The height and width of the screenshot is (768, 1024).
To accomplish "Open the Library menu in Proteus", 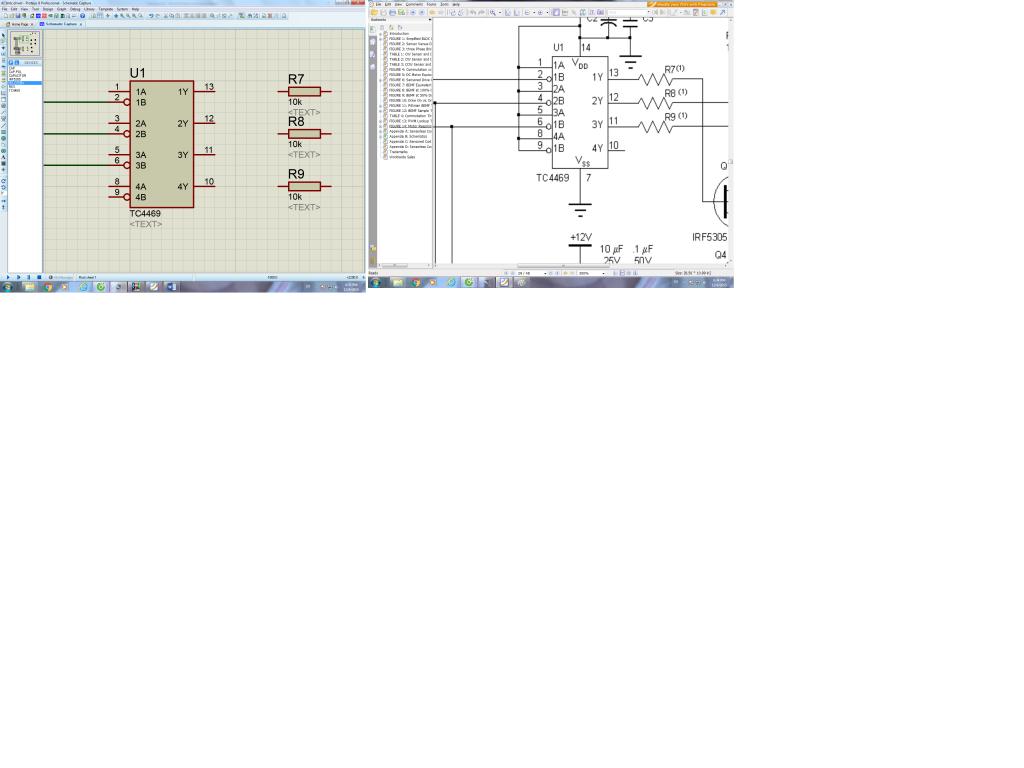I will tap(89, 9).
